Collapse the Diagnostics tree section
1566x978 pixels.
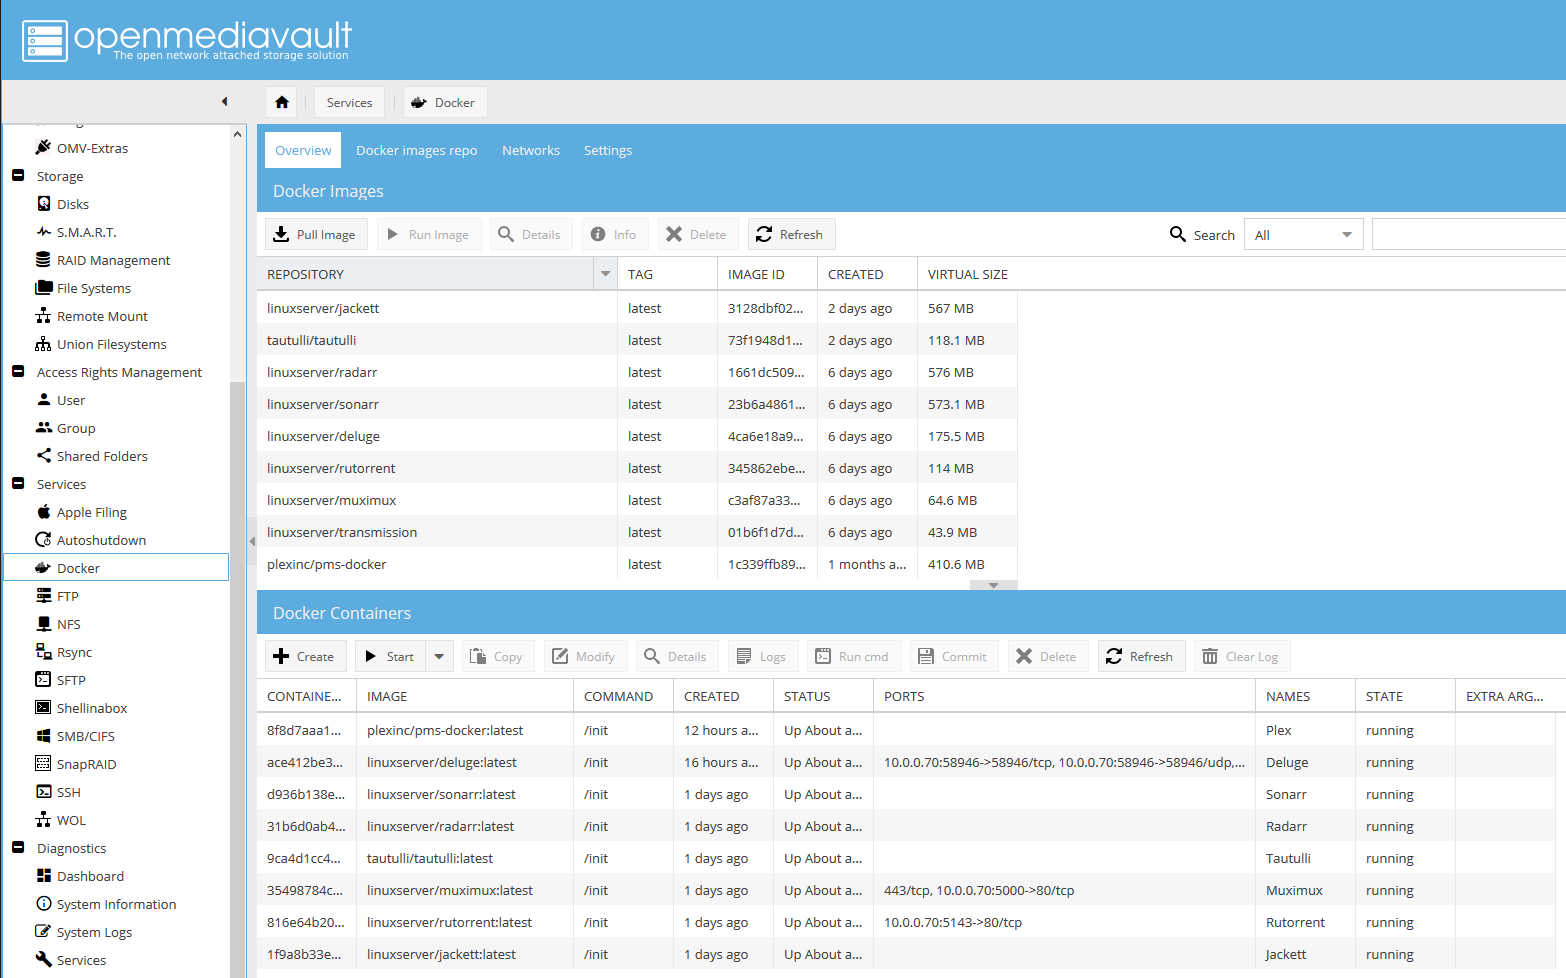pos(18,847)
